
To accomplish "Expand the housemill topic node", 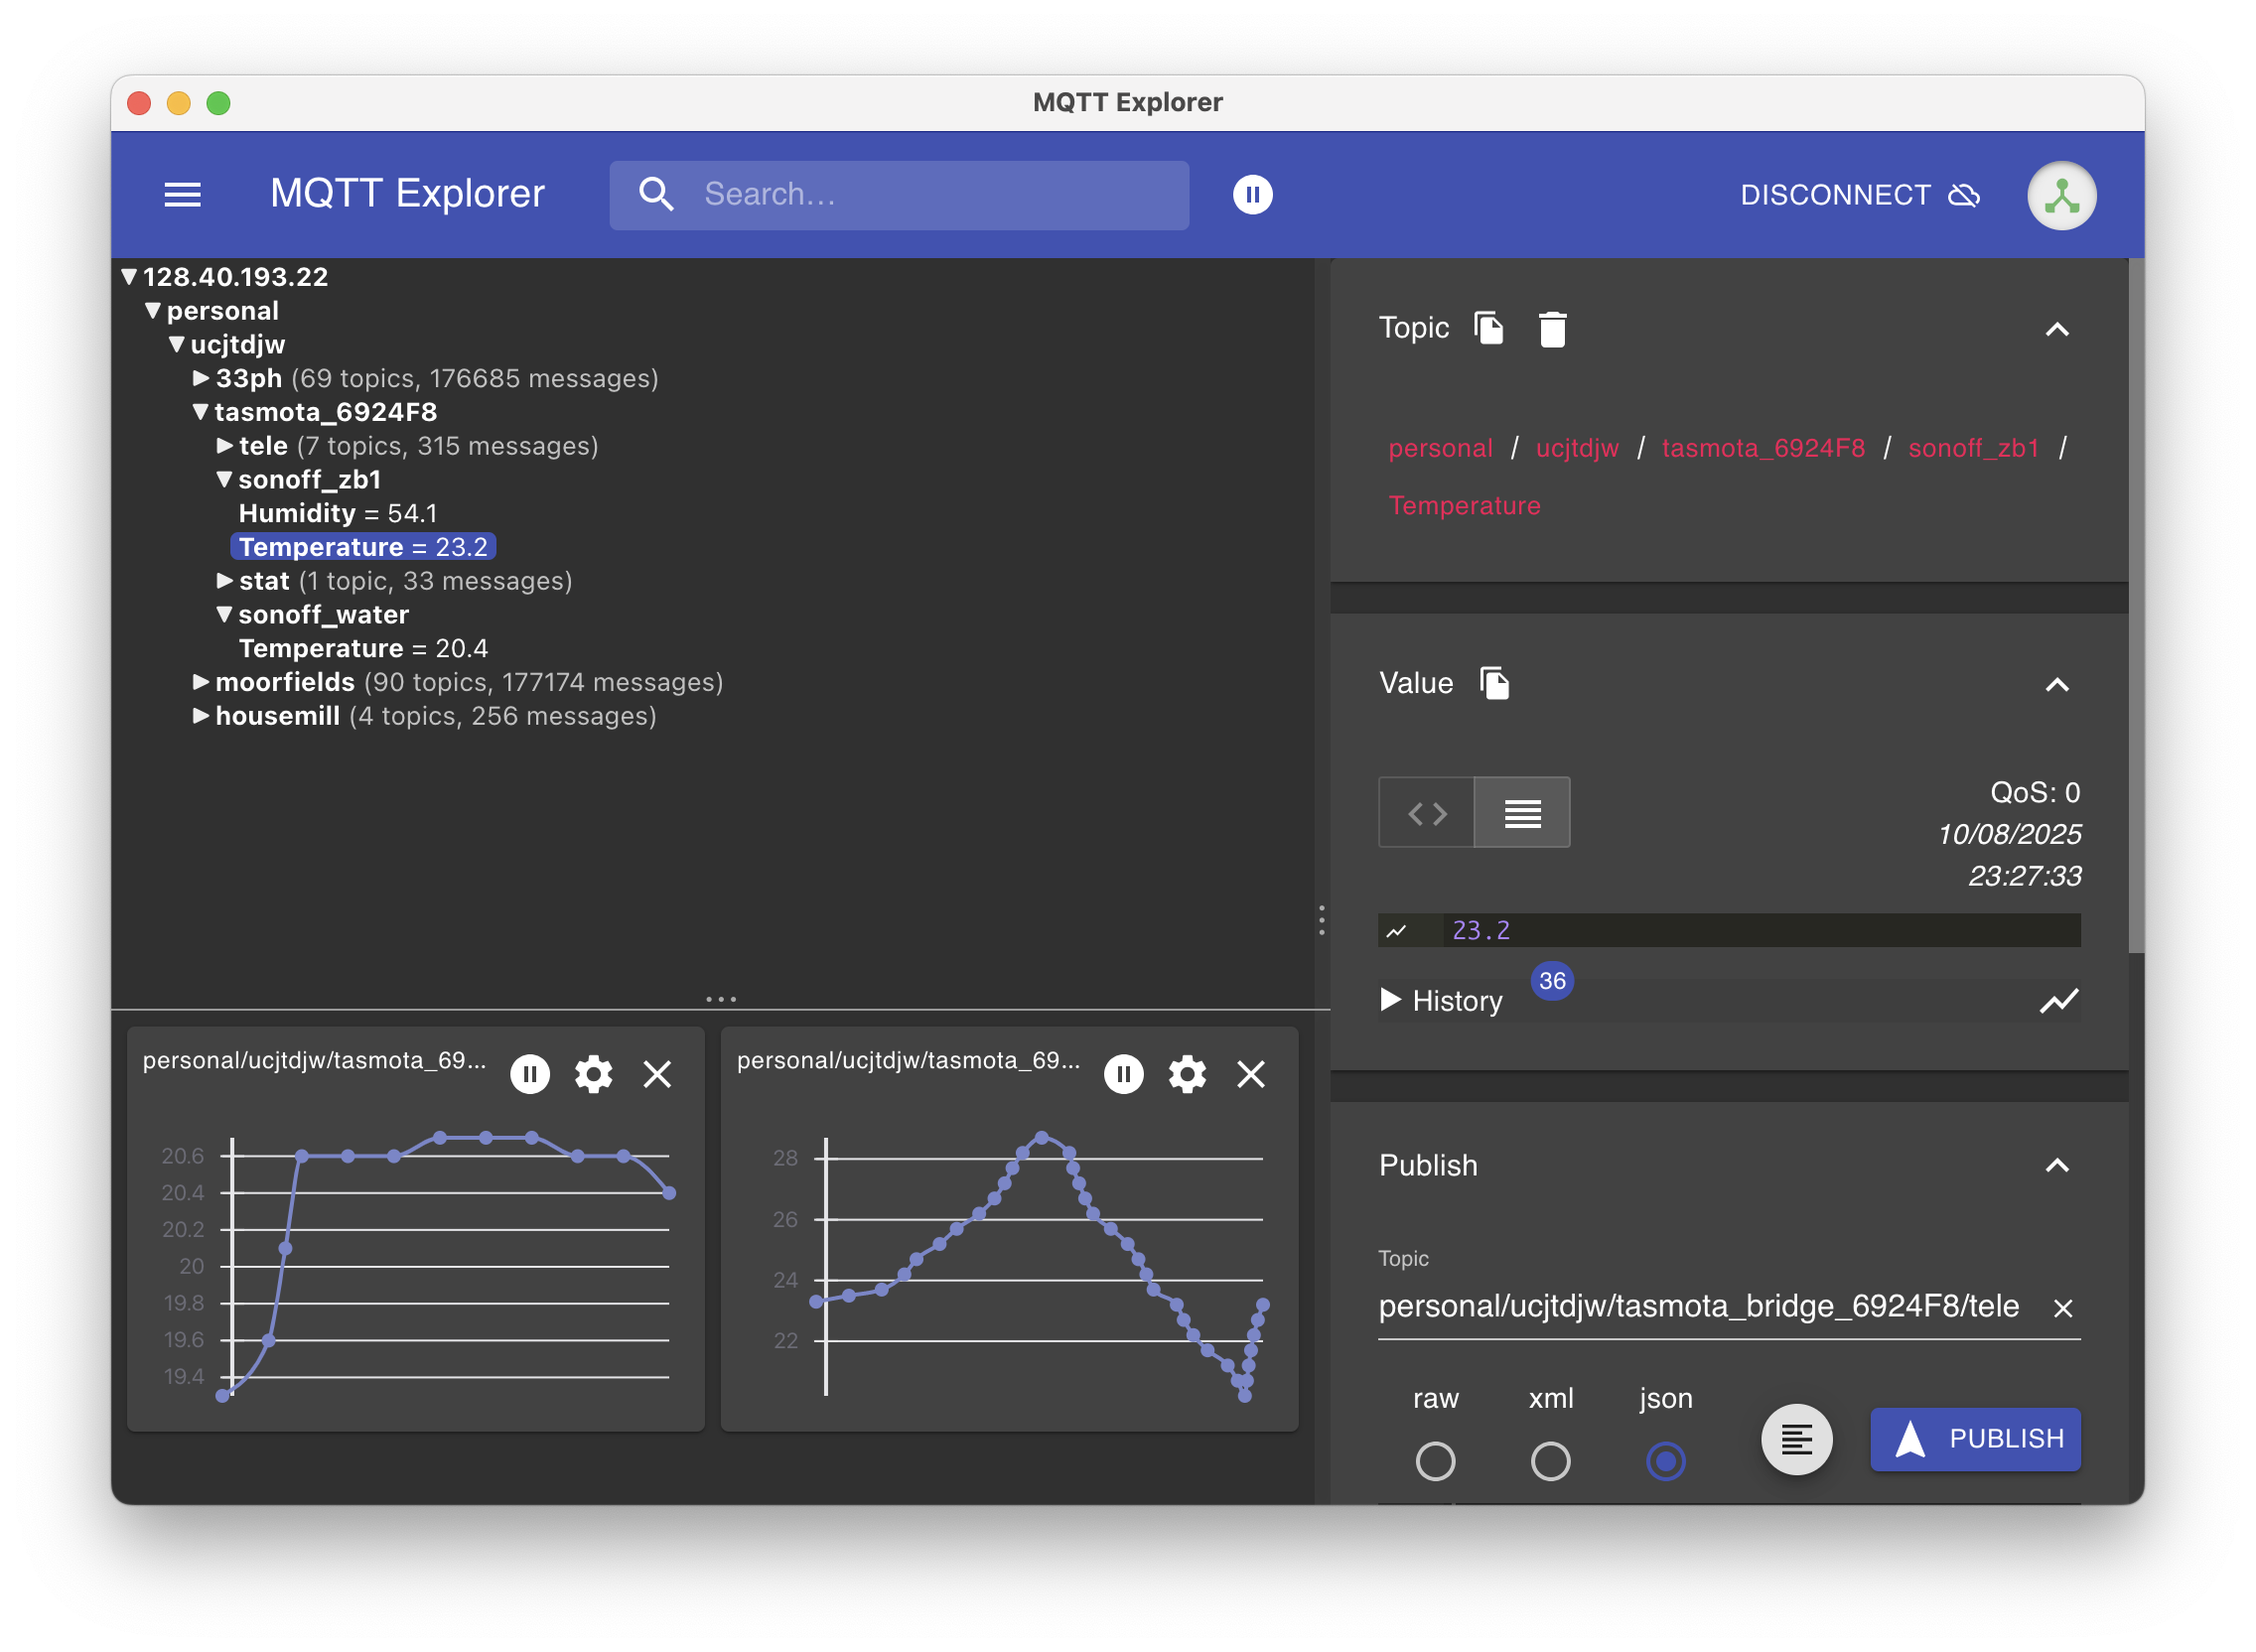I will pos(201,716).
